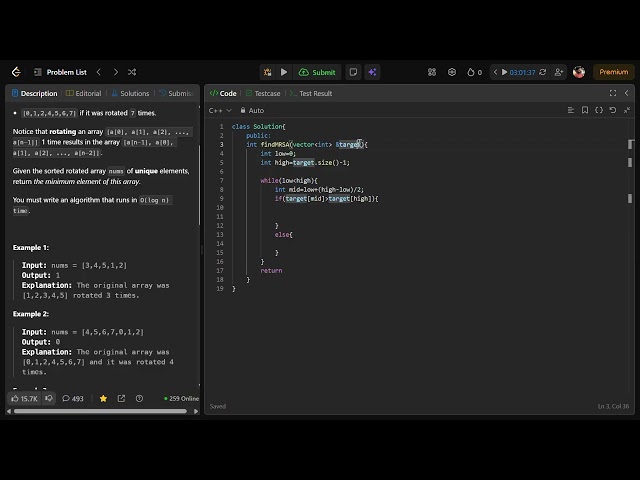Screen dimensions: 640x480
Task: Switch to the Submissions tab
Action: (176, 93)
